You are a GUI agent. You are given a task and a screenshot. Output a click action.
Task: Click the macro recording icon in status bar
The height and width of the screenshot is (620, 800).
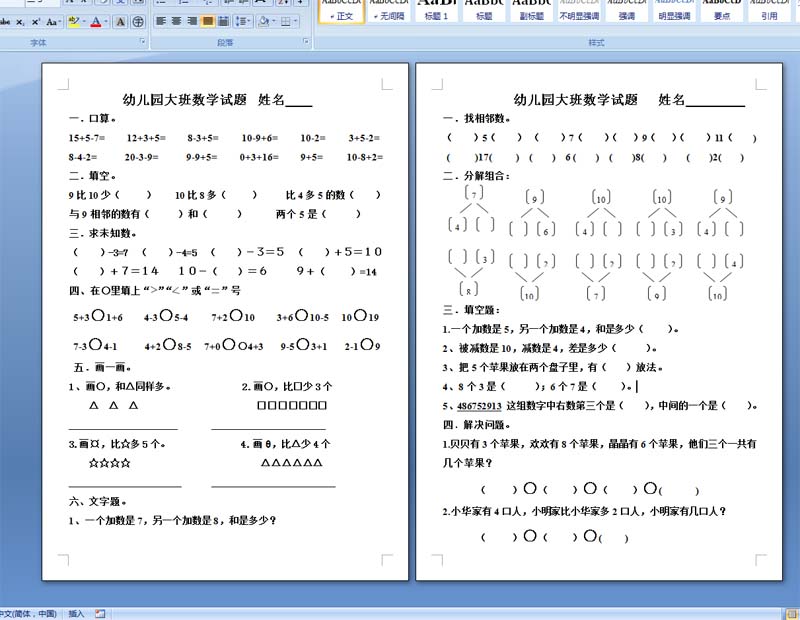(x=100, y=614)
